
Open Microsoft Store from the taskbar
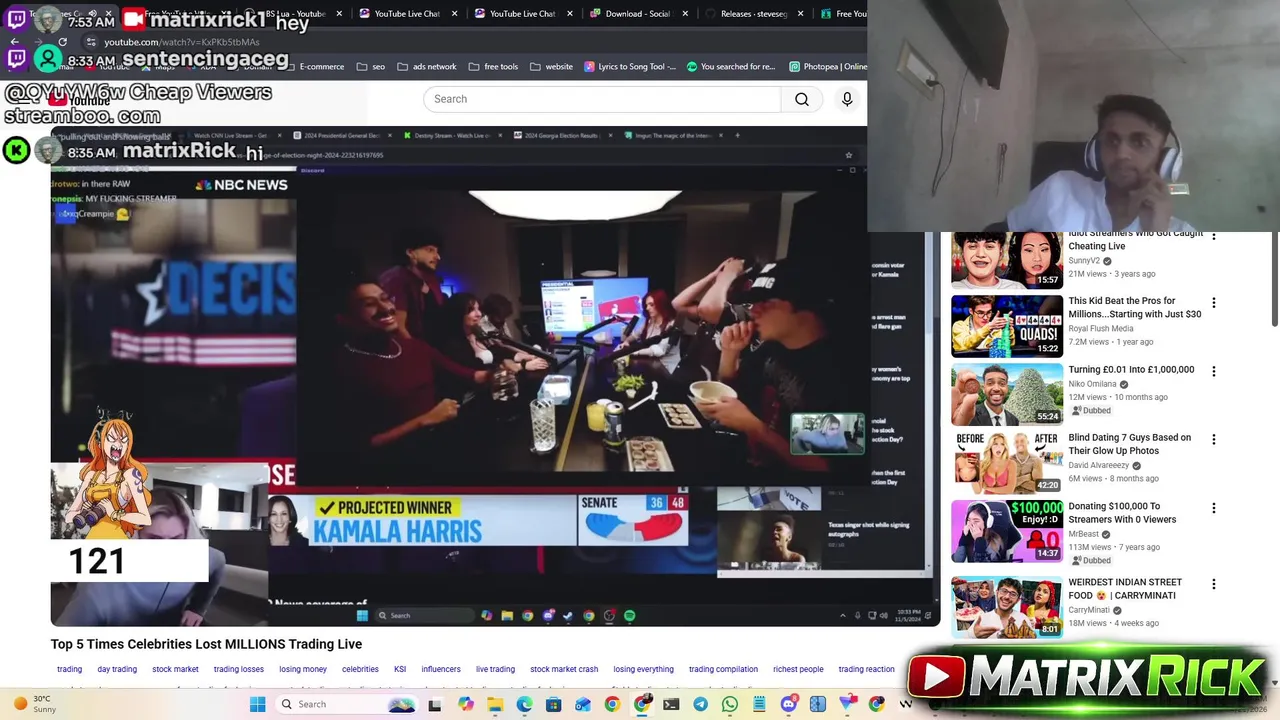[x=553, y=704]
